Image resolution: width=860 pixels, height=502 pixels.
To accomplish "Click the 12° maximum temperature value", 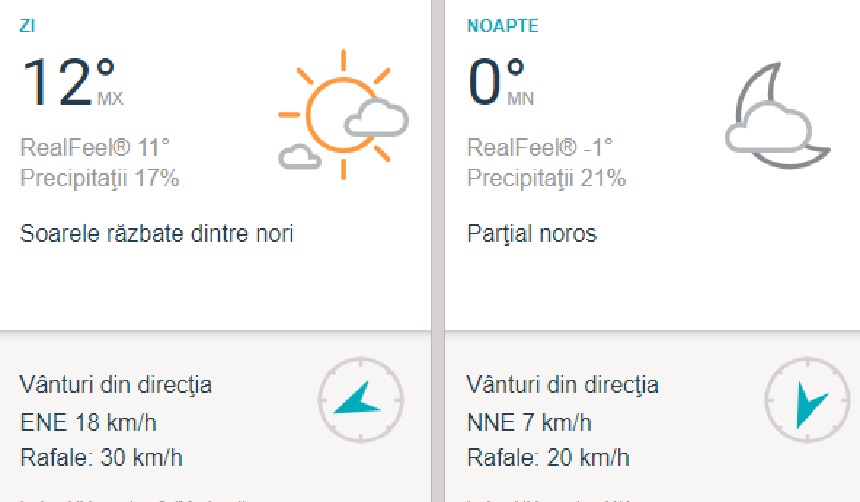I will pyautogui.click(x=58, y=82).
